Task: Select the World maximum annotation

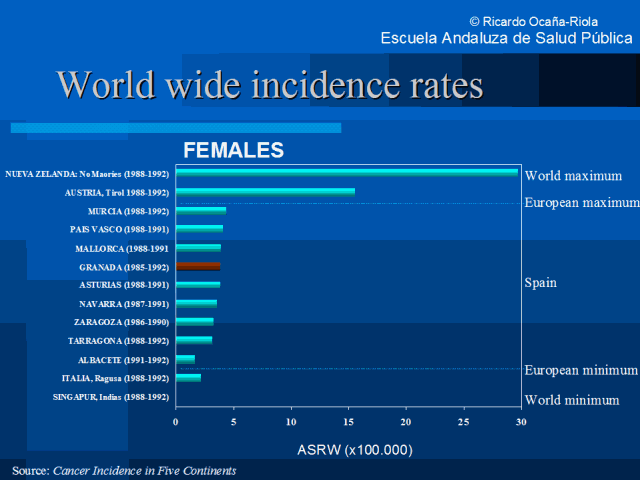Action: (573, 175)
